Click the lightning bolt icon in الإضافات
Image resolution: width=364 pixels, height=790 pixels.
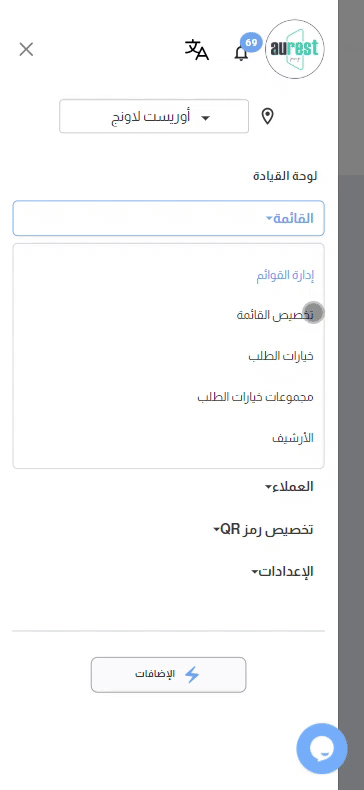click(192, 675)
